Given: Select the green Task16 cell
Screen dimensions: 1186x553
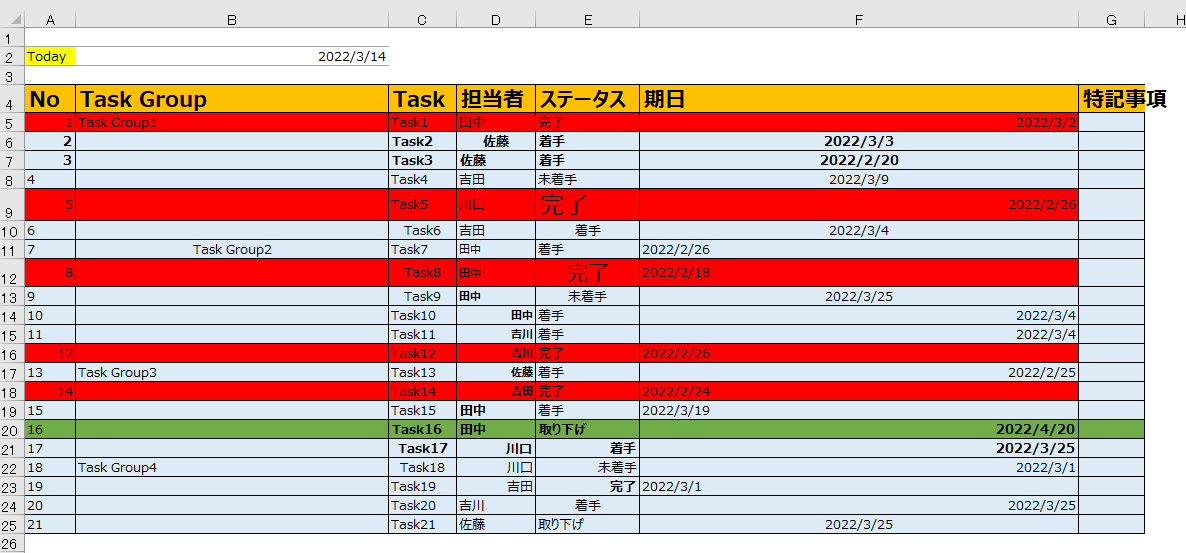Looking at the screenshot, I should [x=422, y=429].
